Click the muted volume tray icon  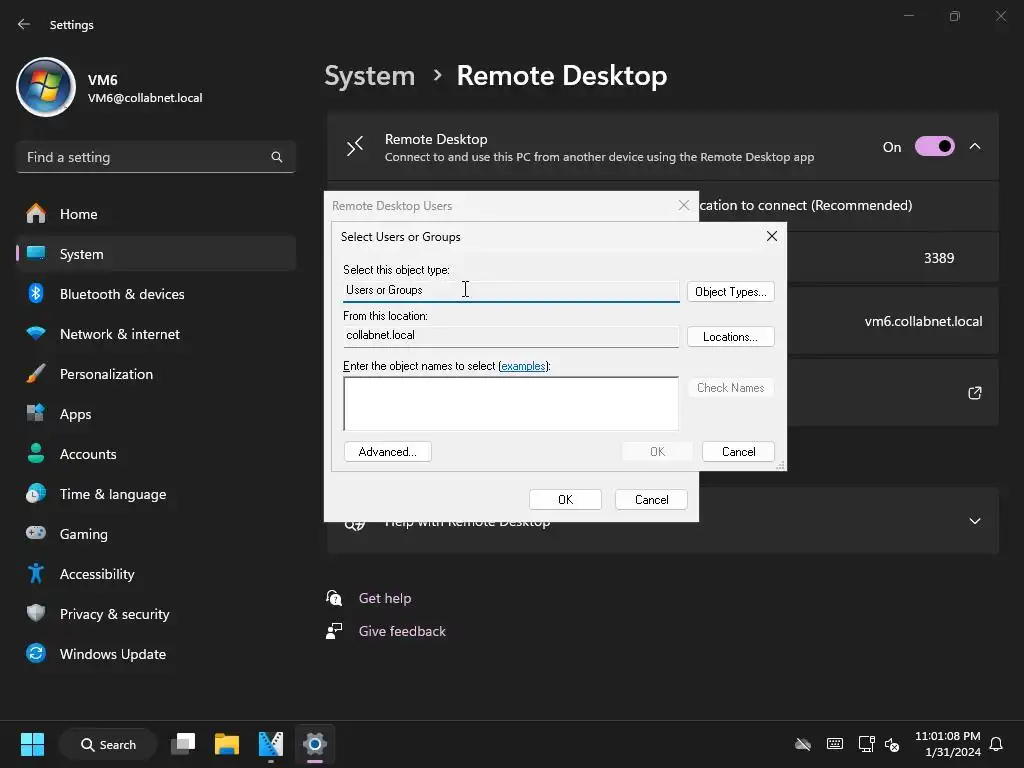pos(892,744)
